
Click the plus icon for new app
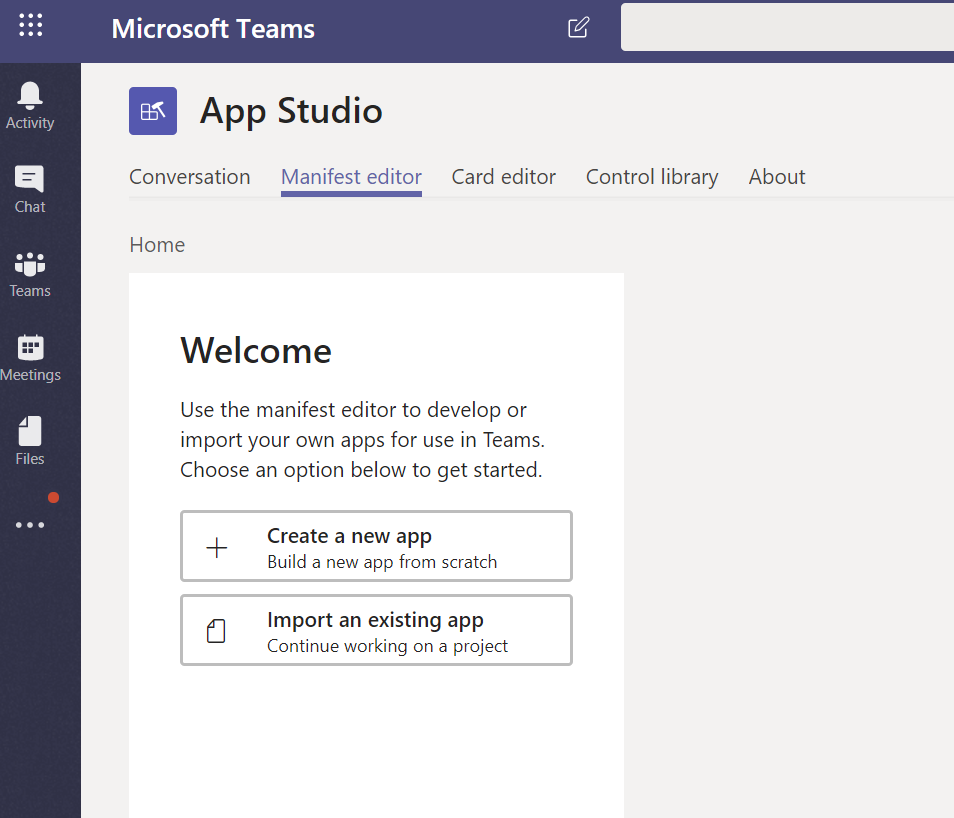(x=216, y=547)
